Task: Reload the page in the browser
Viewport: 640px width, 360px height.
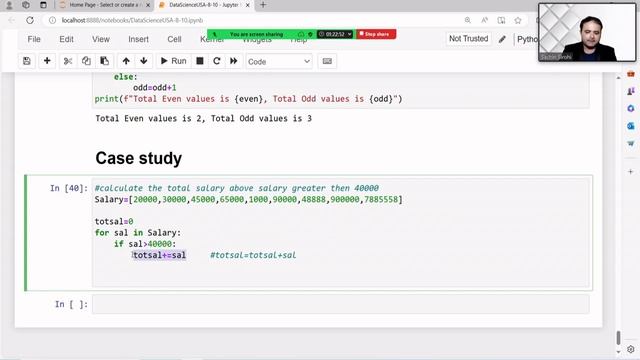Action: coord(30,20)
